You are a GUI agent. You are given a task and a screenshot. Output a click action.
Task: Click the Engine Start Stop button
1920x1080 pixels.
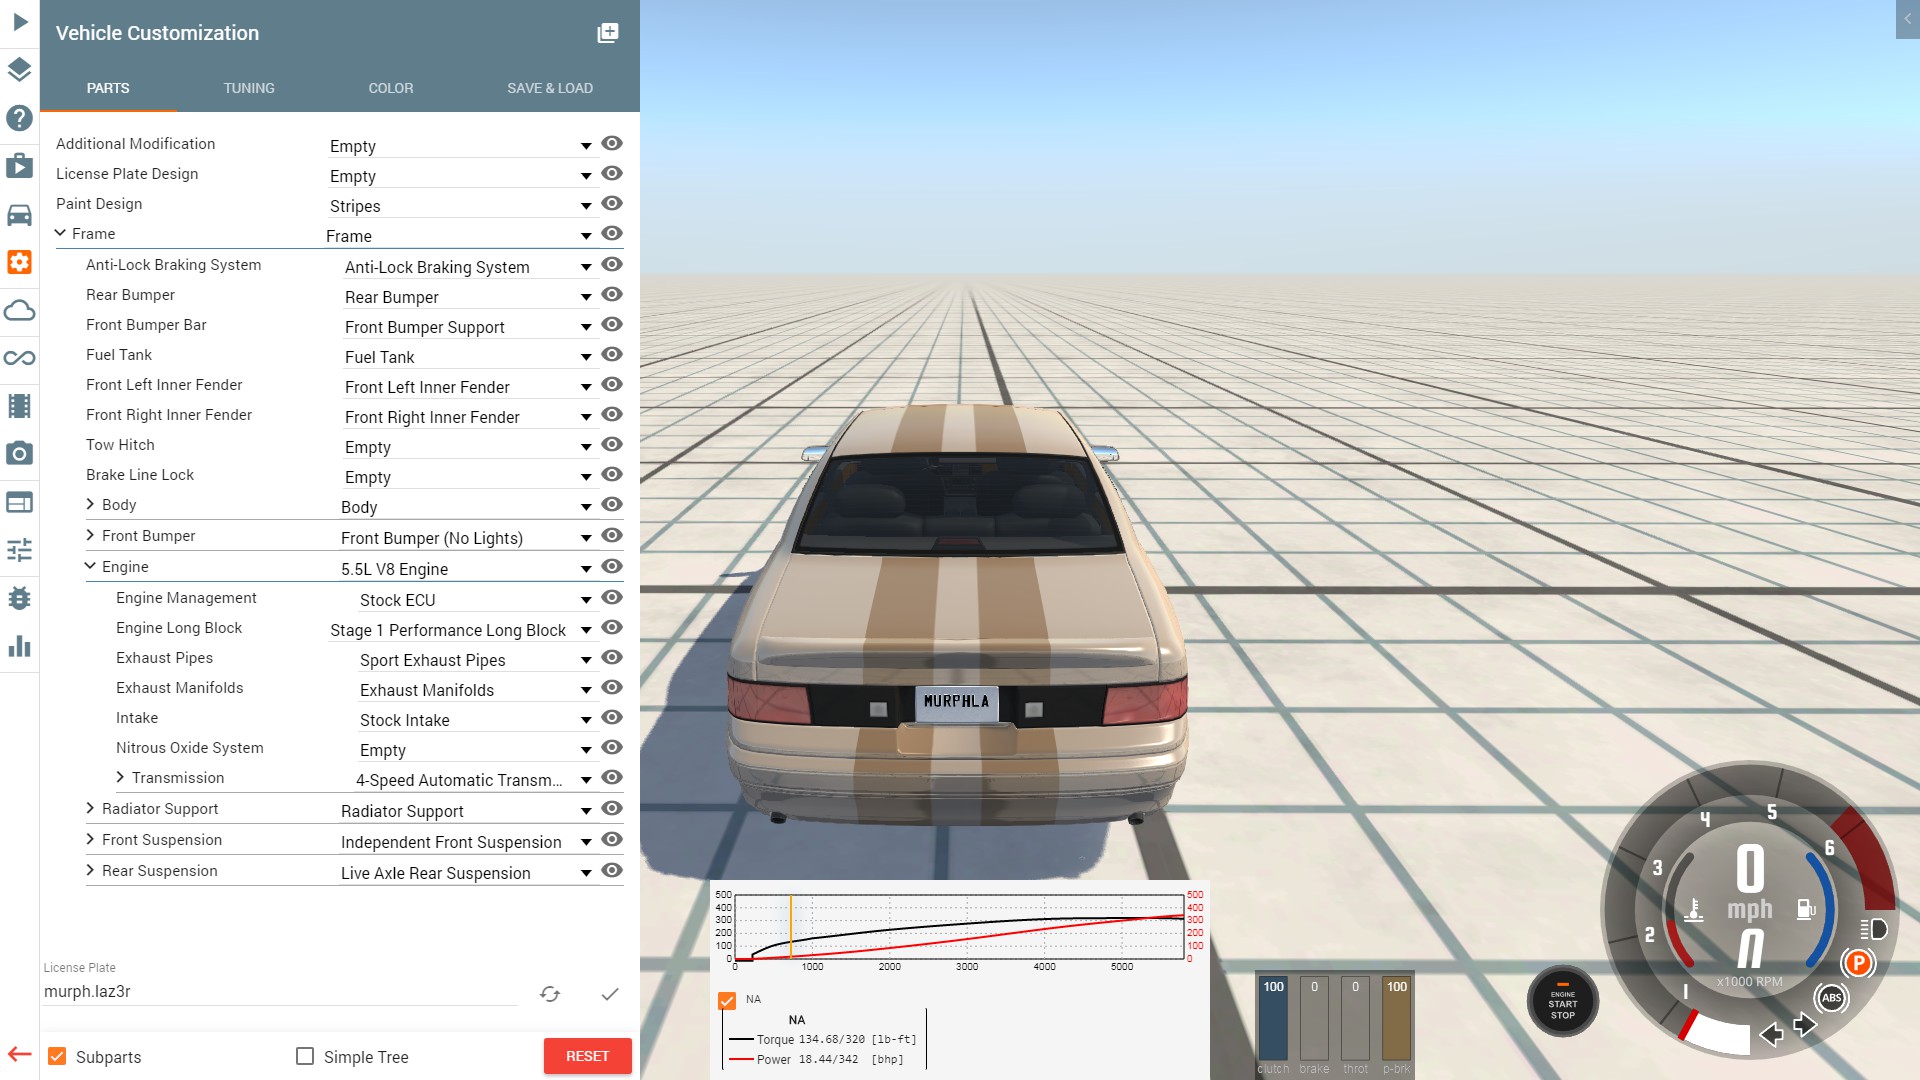(x=1563, y=1002)
